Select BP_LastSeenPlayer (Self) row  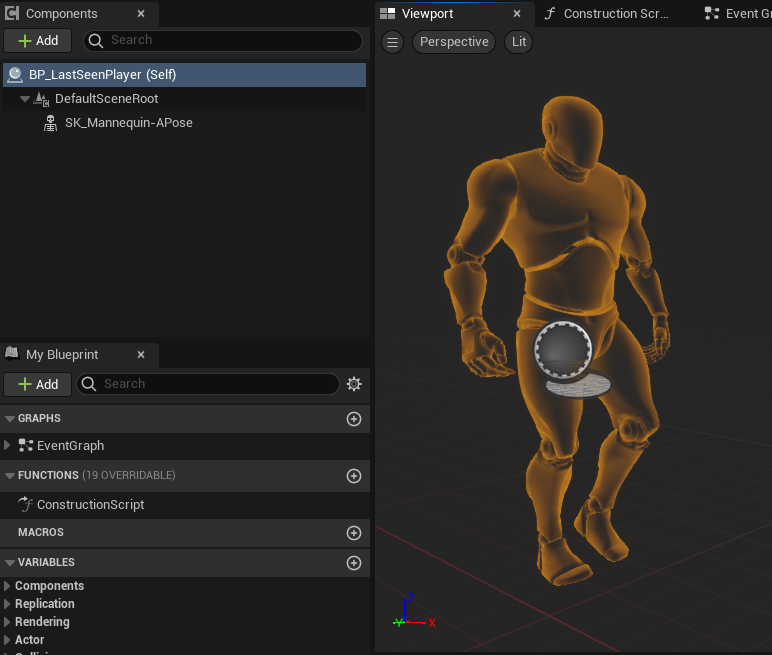(184, 75)
